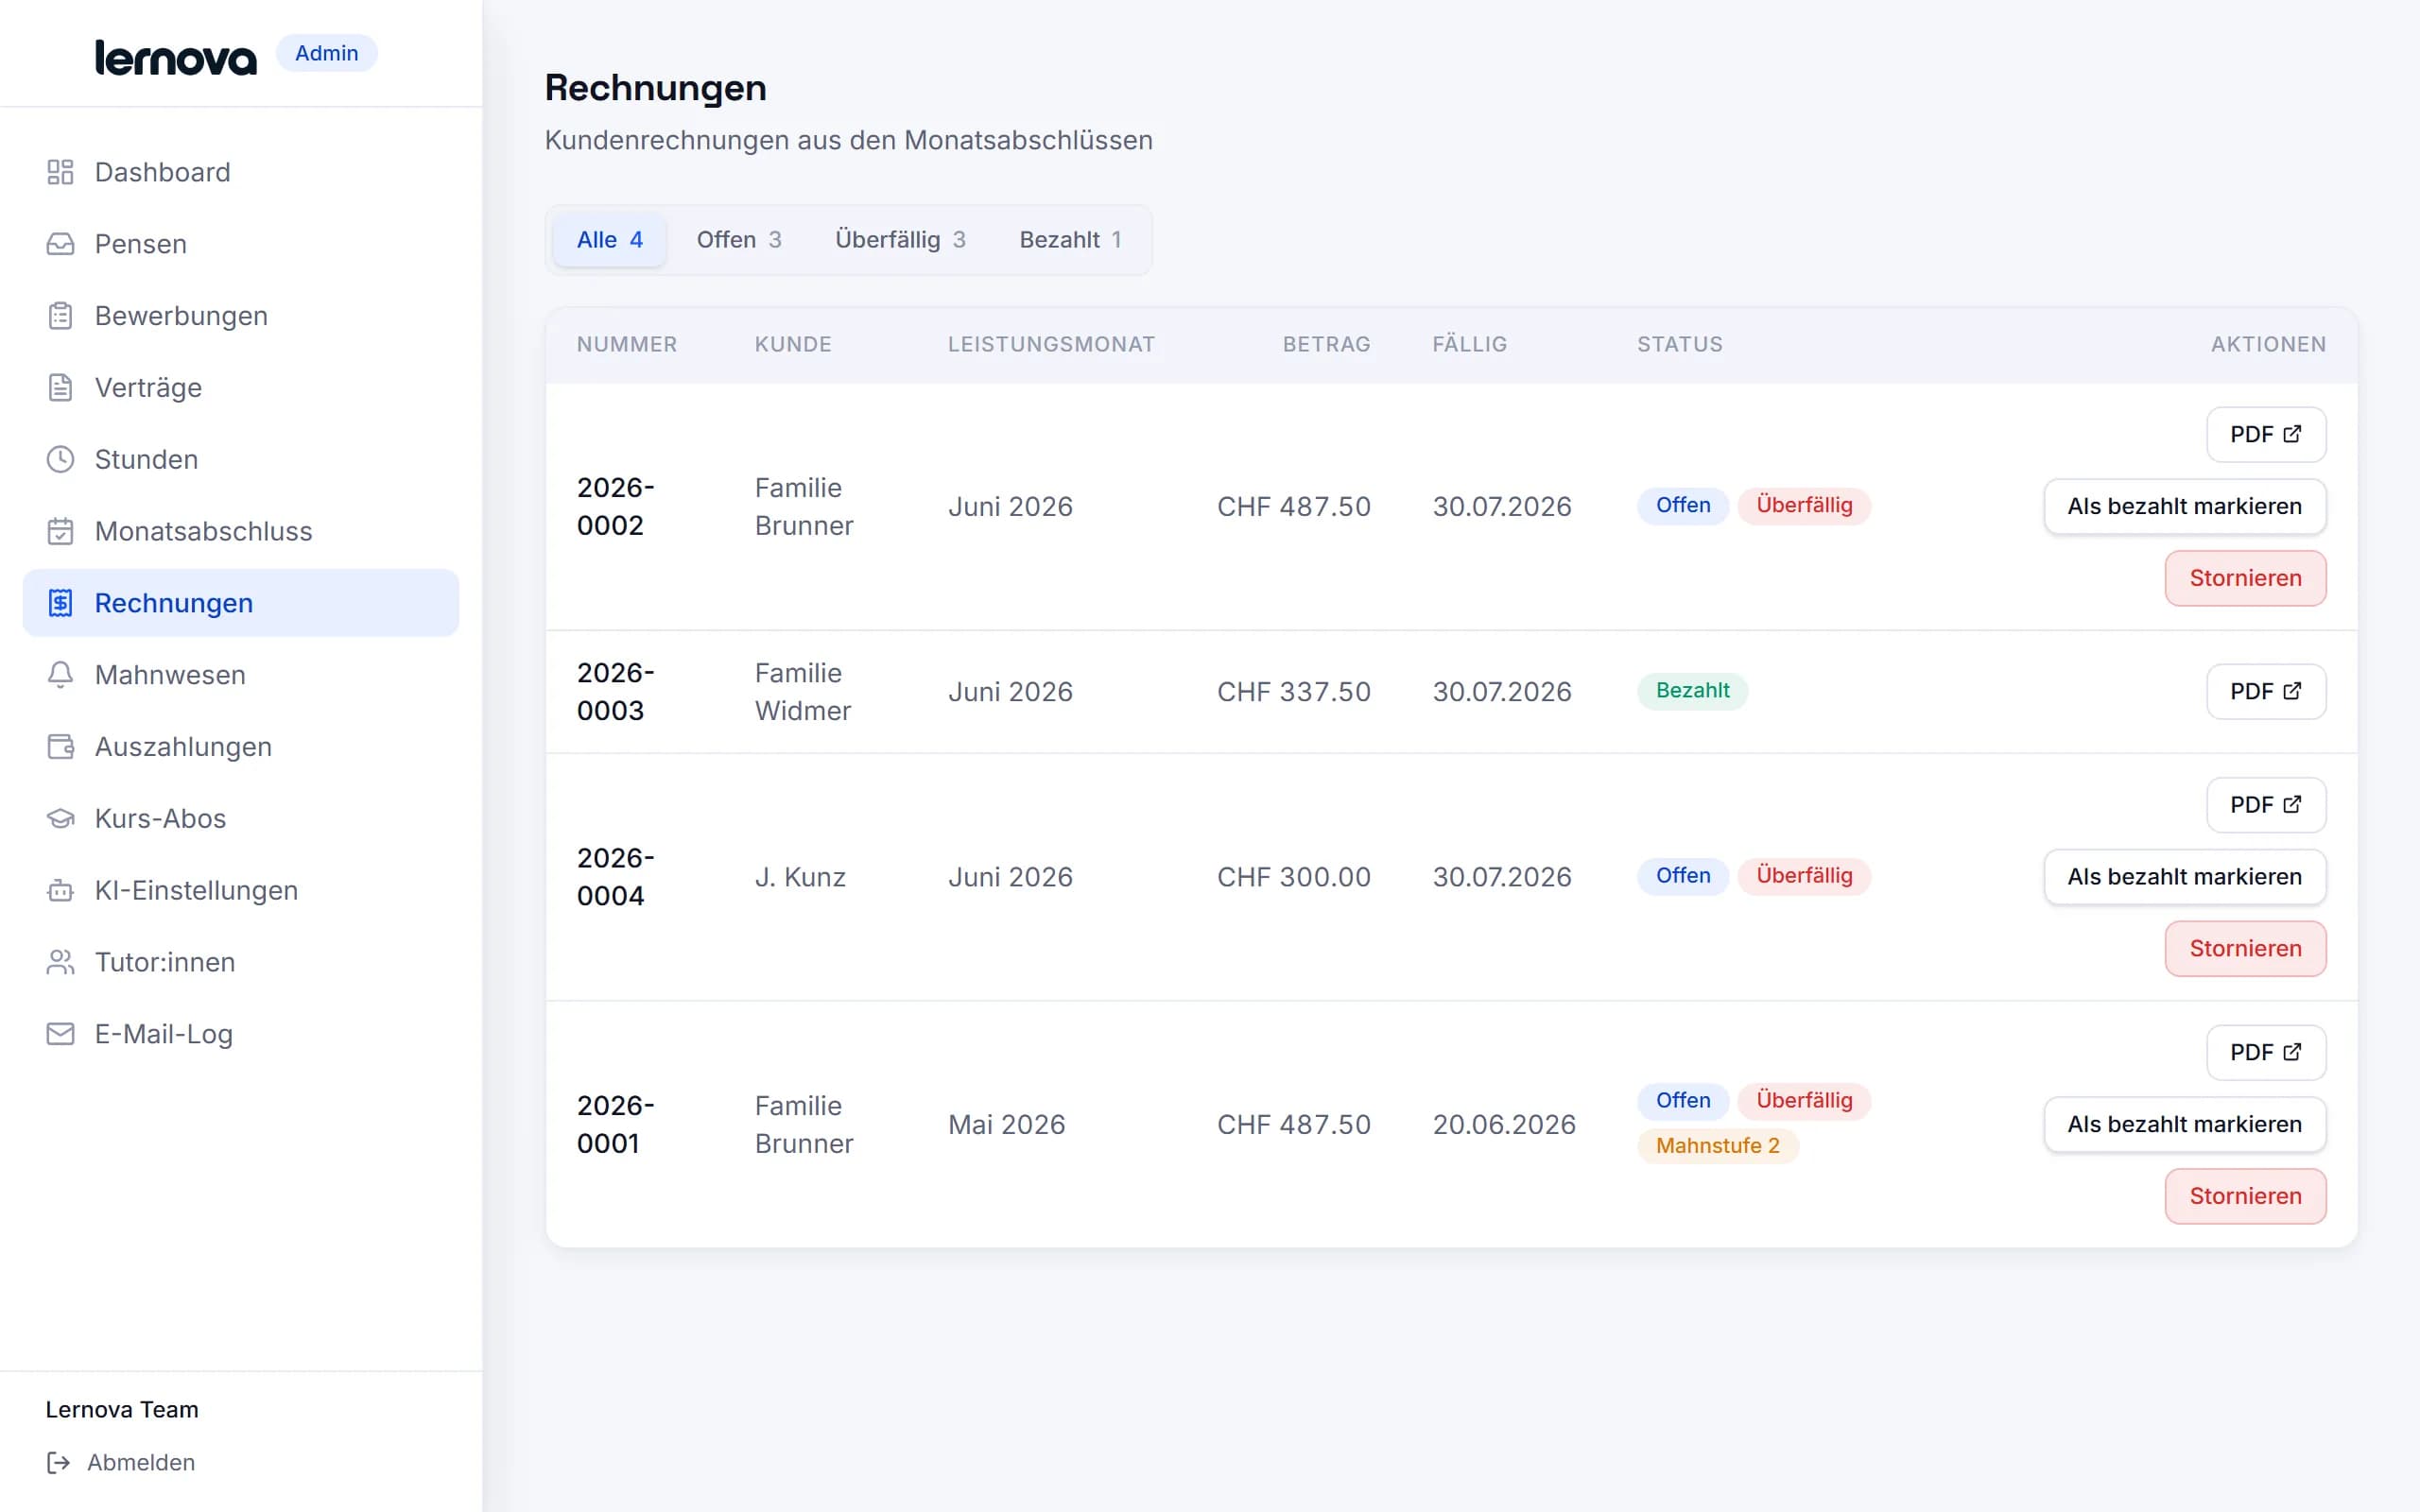
Task: Click the Pensen inbox icon
Action: pos(60,244)
